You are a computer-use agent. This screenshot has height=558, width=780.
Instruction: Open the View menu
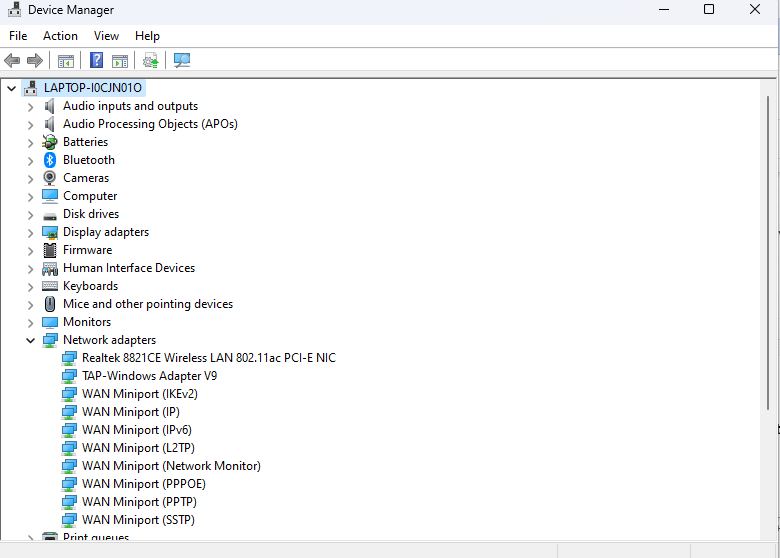tap(106, 36)
